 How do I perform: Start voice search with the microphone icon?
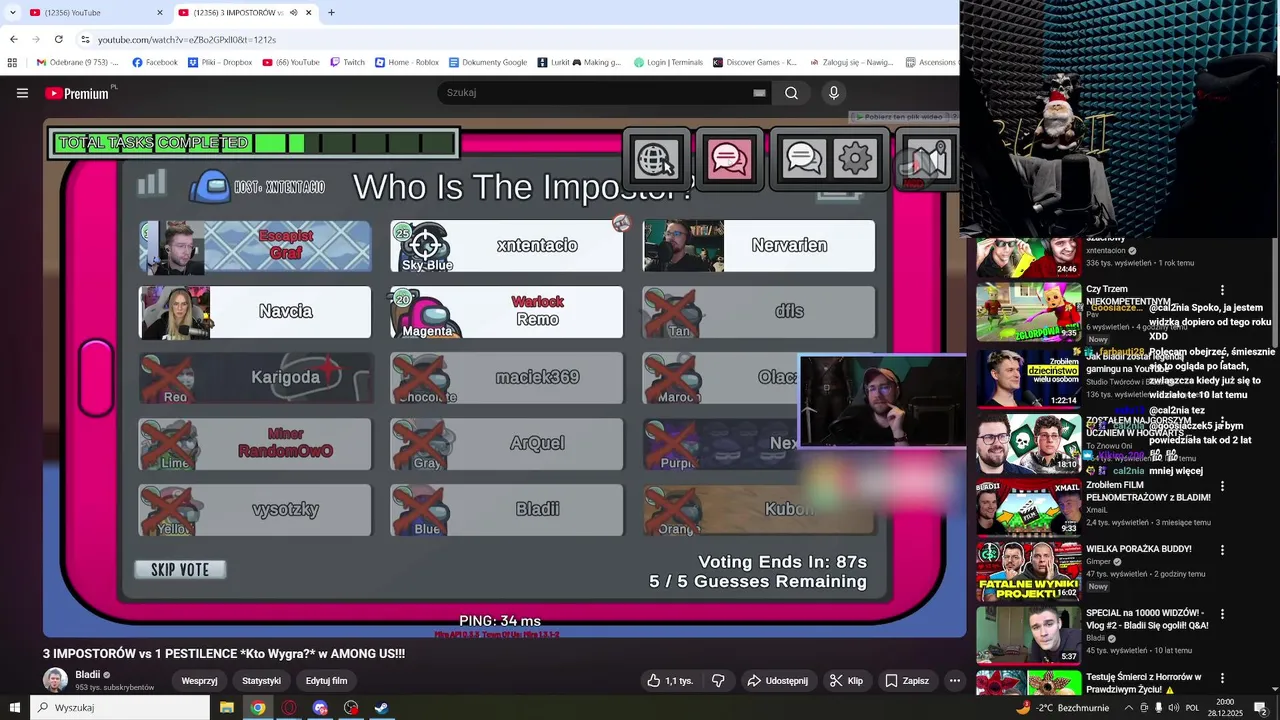tap(834, 93)
